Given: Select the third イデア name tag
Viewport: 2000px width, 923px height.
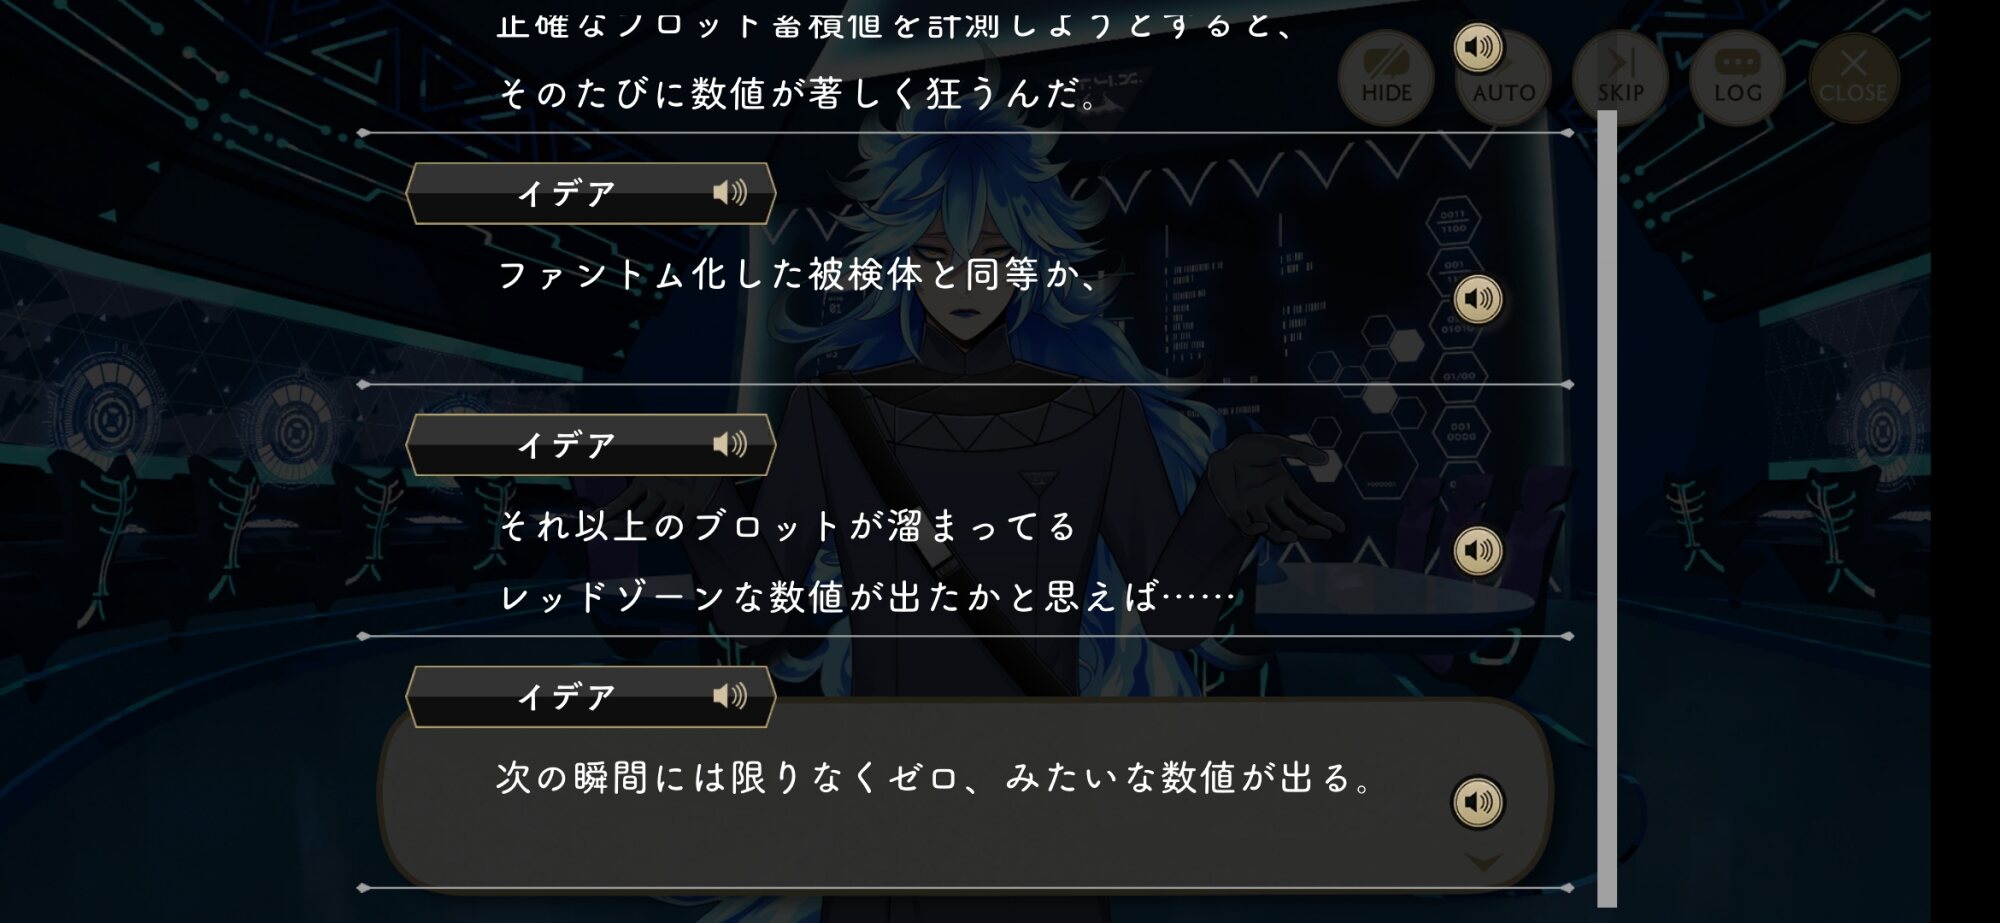Looking at the screenshot, I should (x=591, y=697).
